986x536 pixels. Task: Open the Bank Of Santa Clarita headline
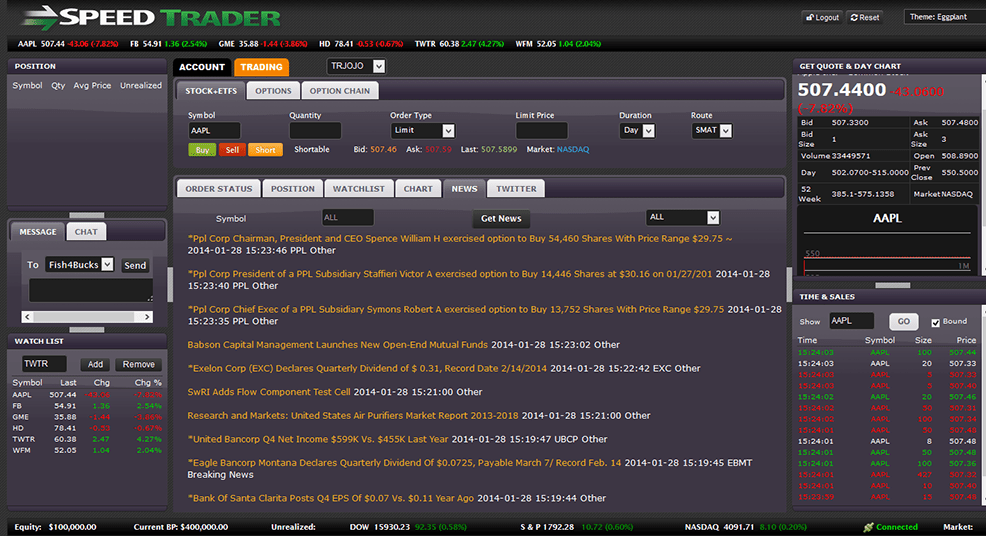331,498
